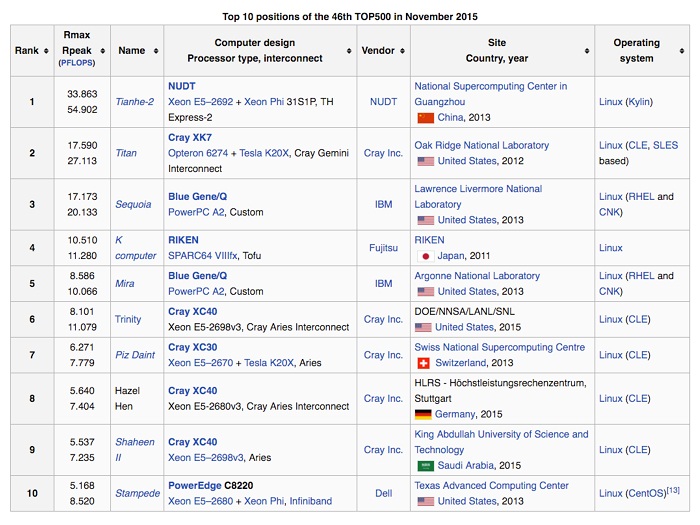The image size is (700, 525).
Task: Sort table by Rank column arrows
Action: [46, 51]
